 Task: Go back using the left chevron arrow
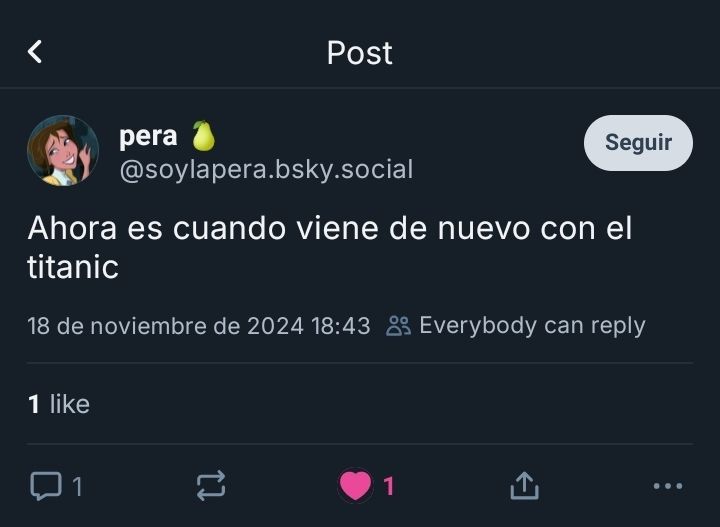tap(35, 51)
